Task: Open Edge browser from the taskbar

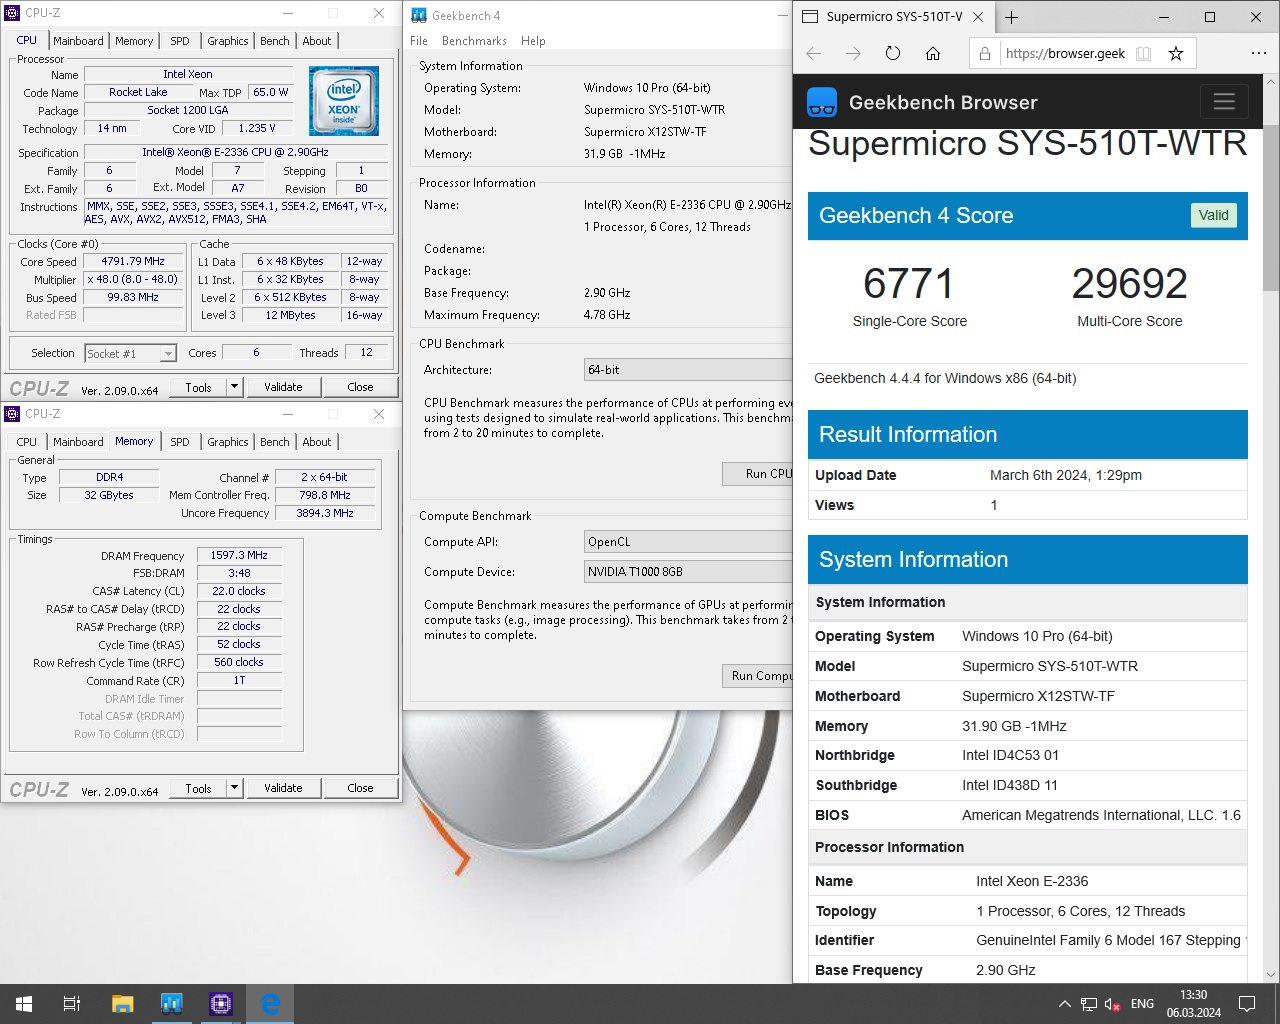Action: click(270, 1004)
